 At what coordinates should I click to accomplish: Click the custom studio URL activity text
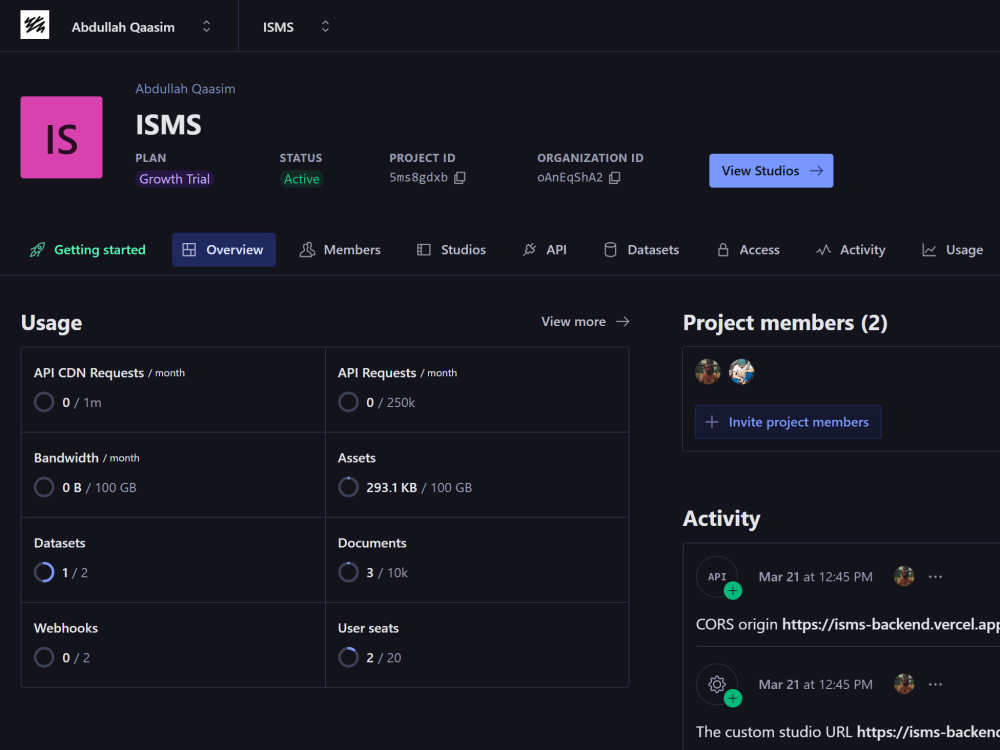click(x=848, y=732)
